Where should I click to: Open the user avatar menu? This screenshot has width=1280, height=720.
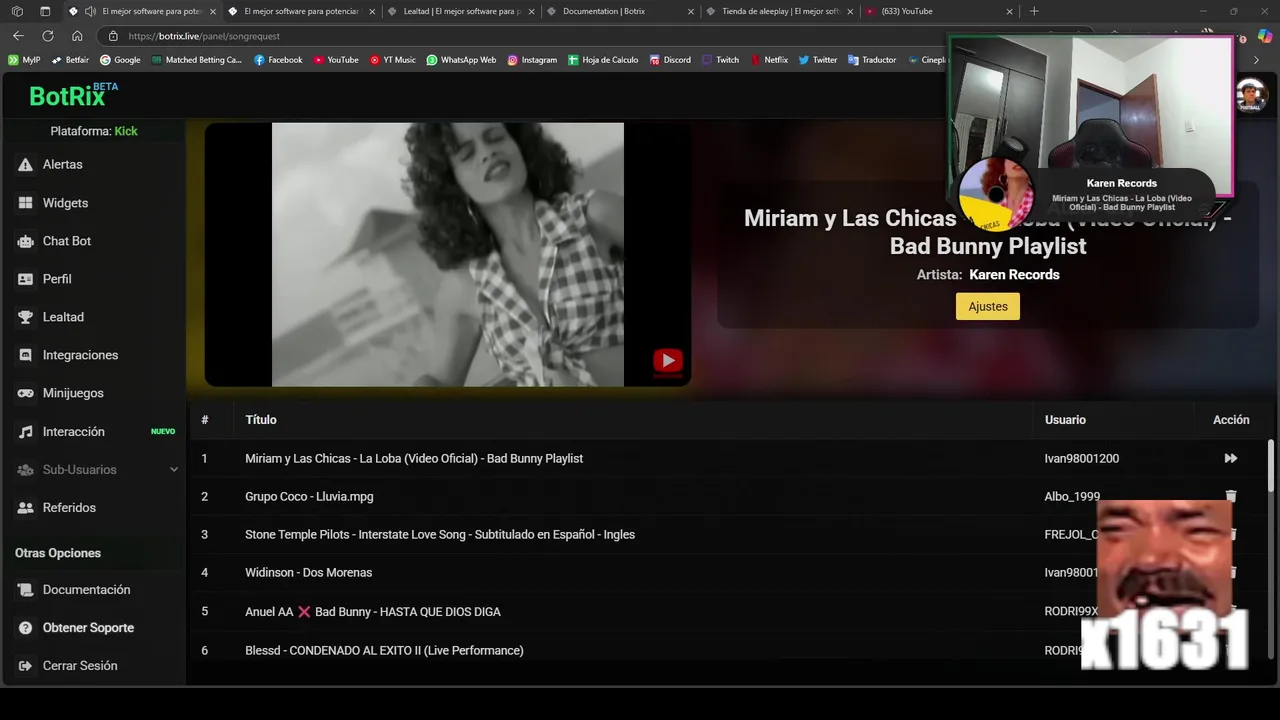point(1251,96)
